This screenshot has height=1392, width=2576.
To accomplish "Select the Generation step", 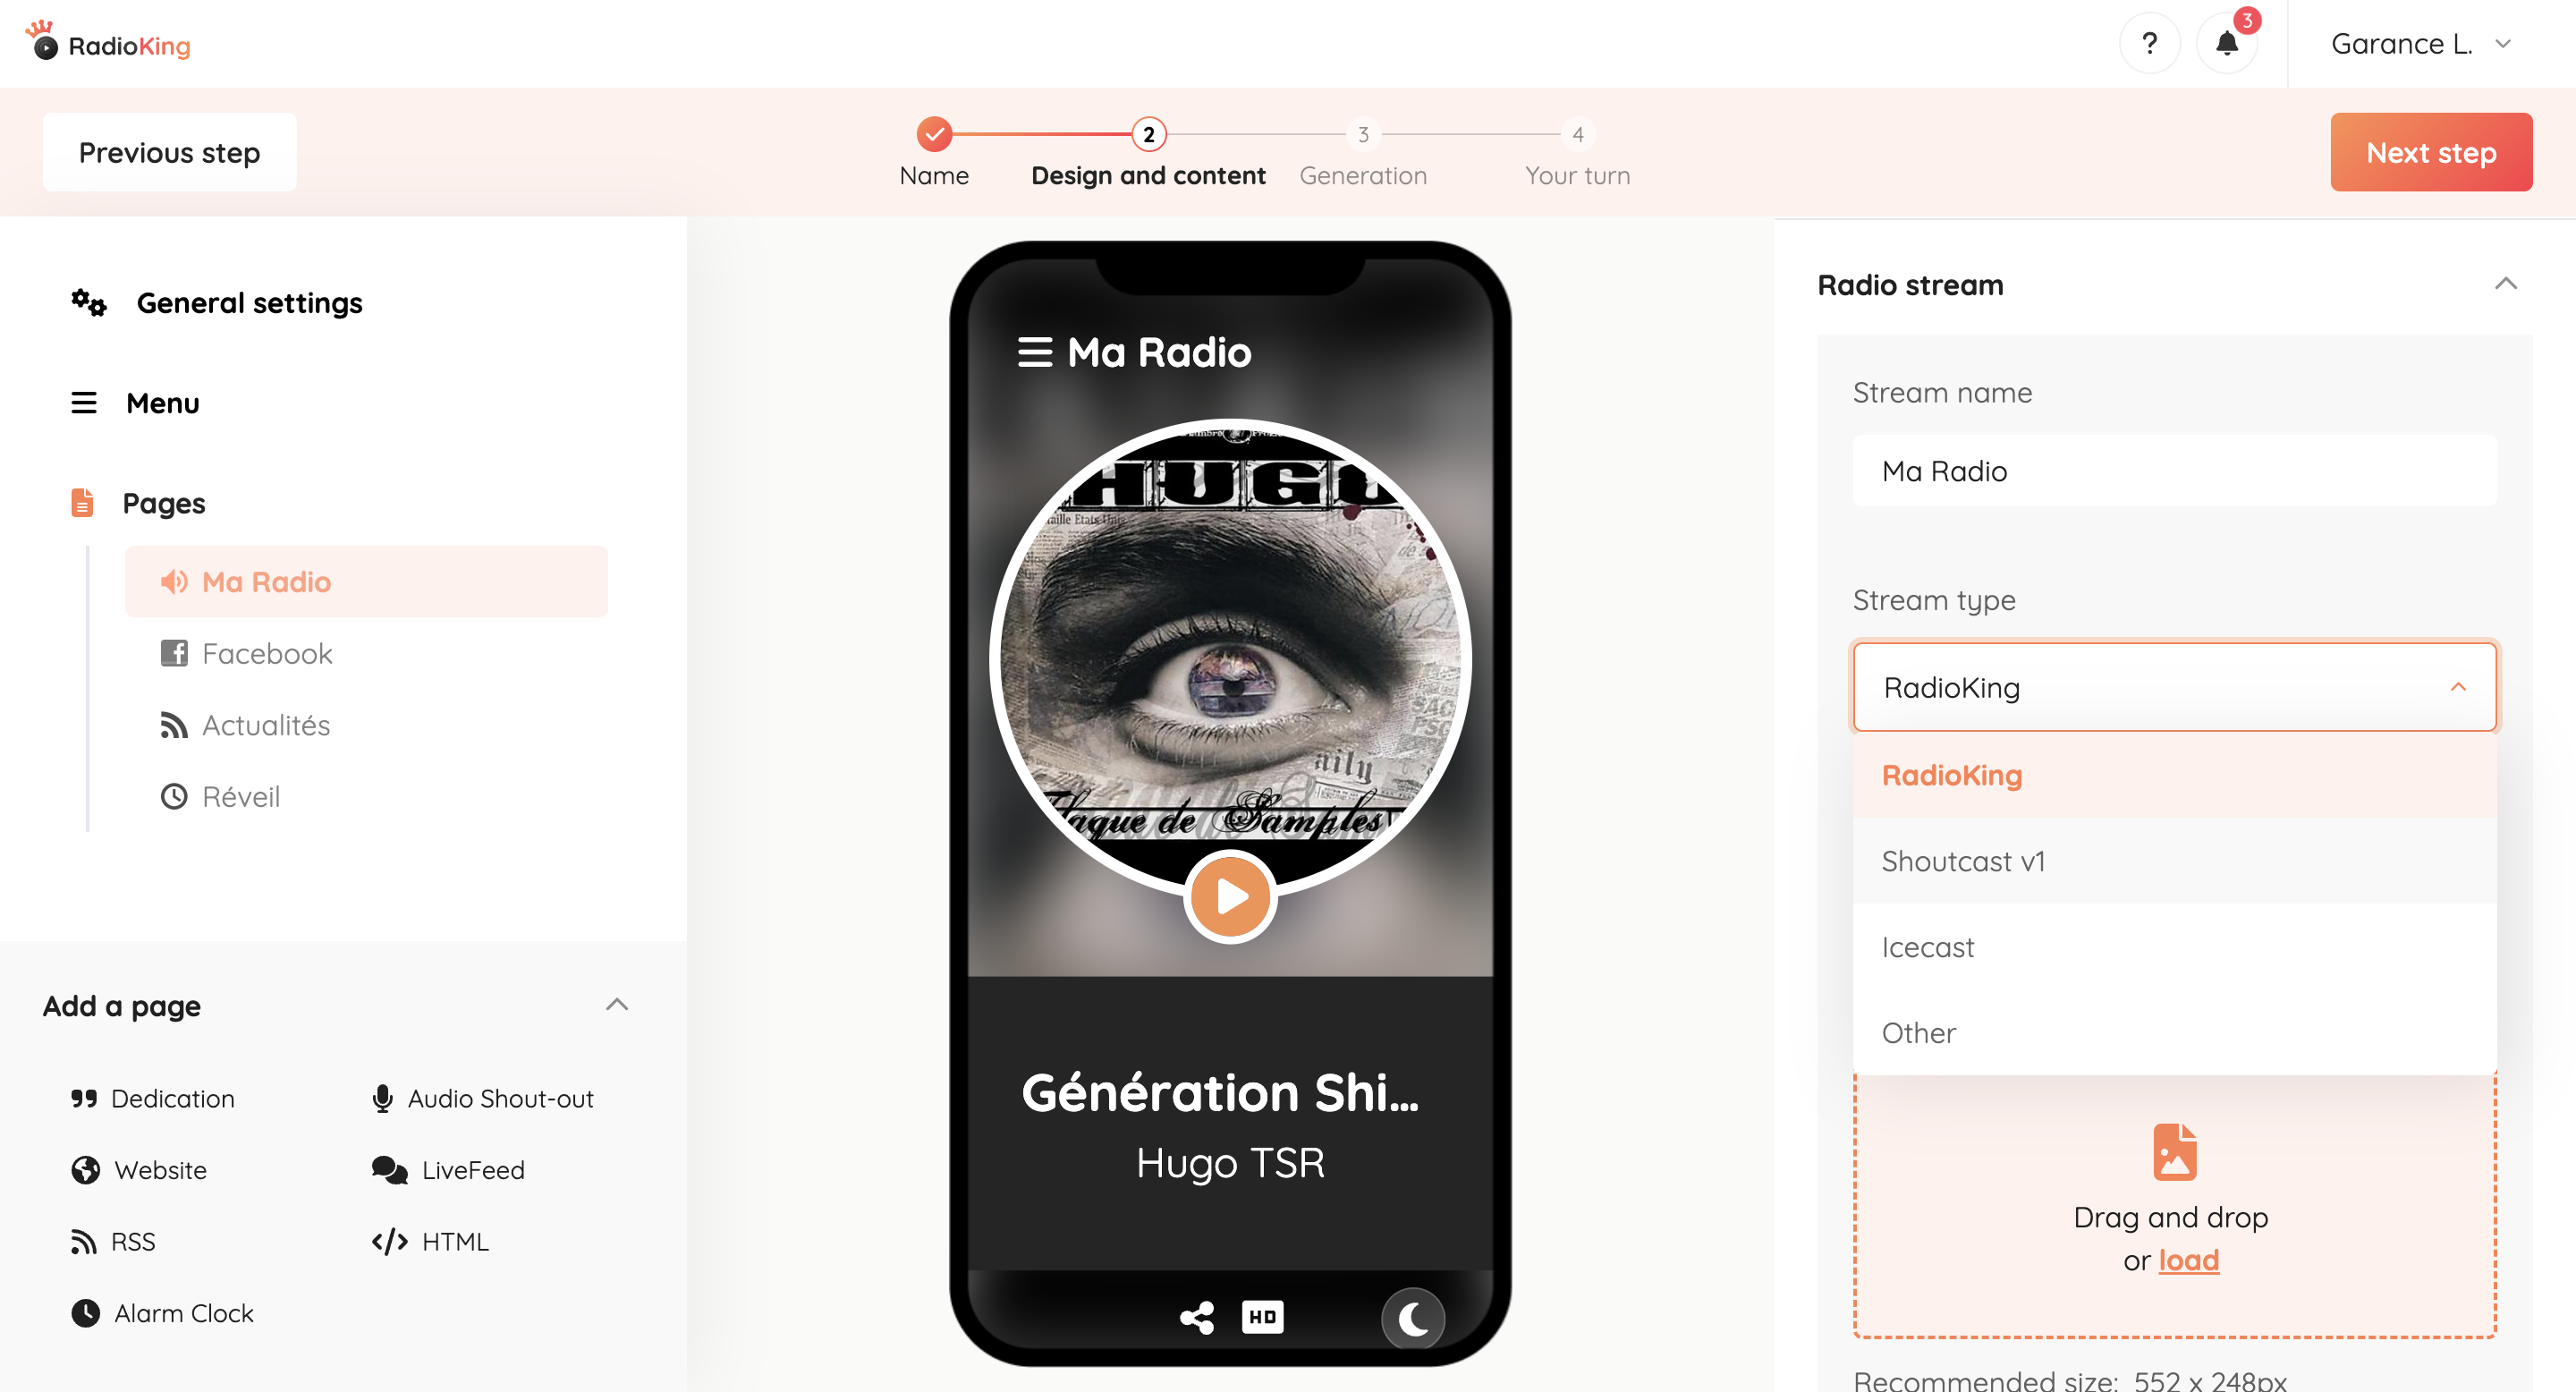I will [x=1363, y=152].
